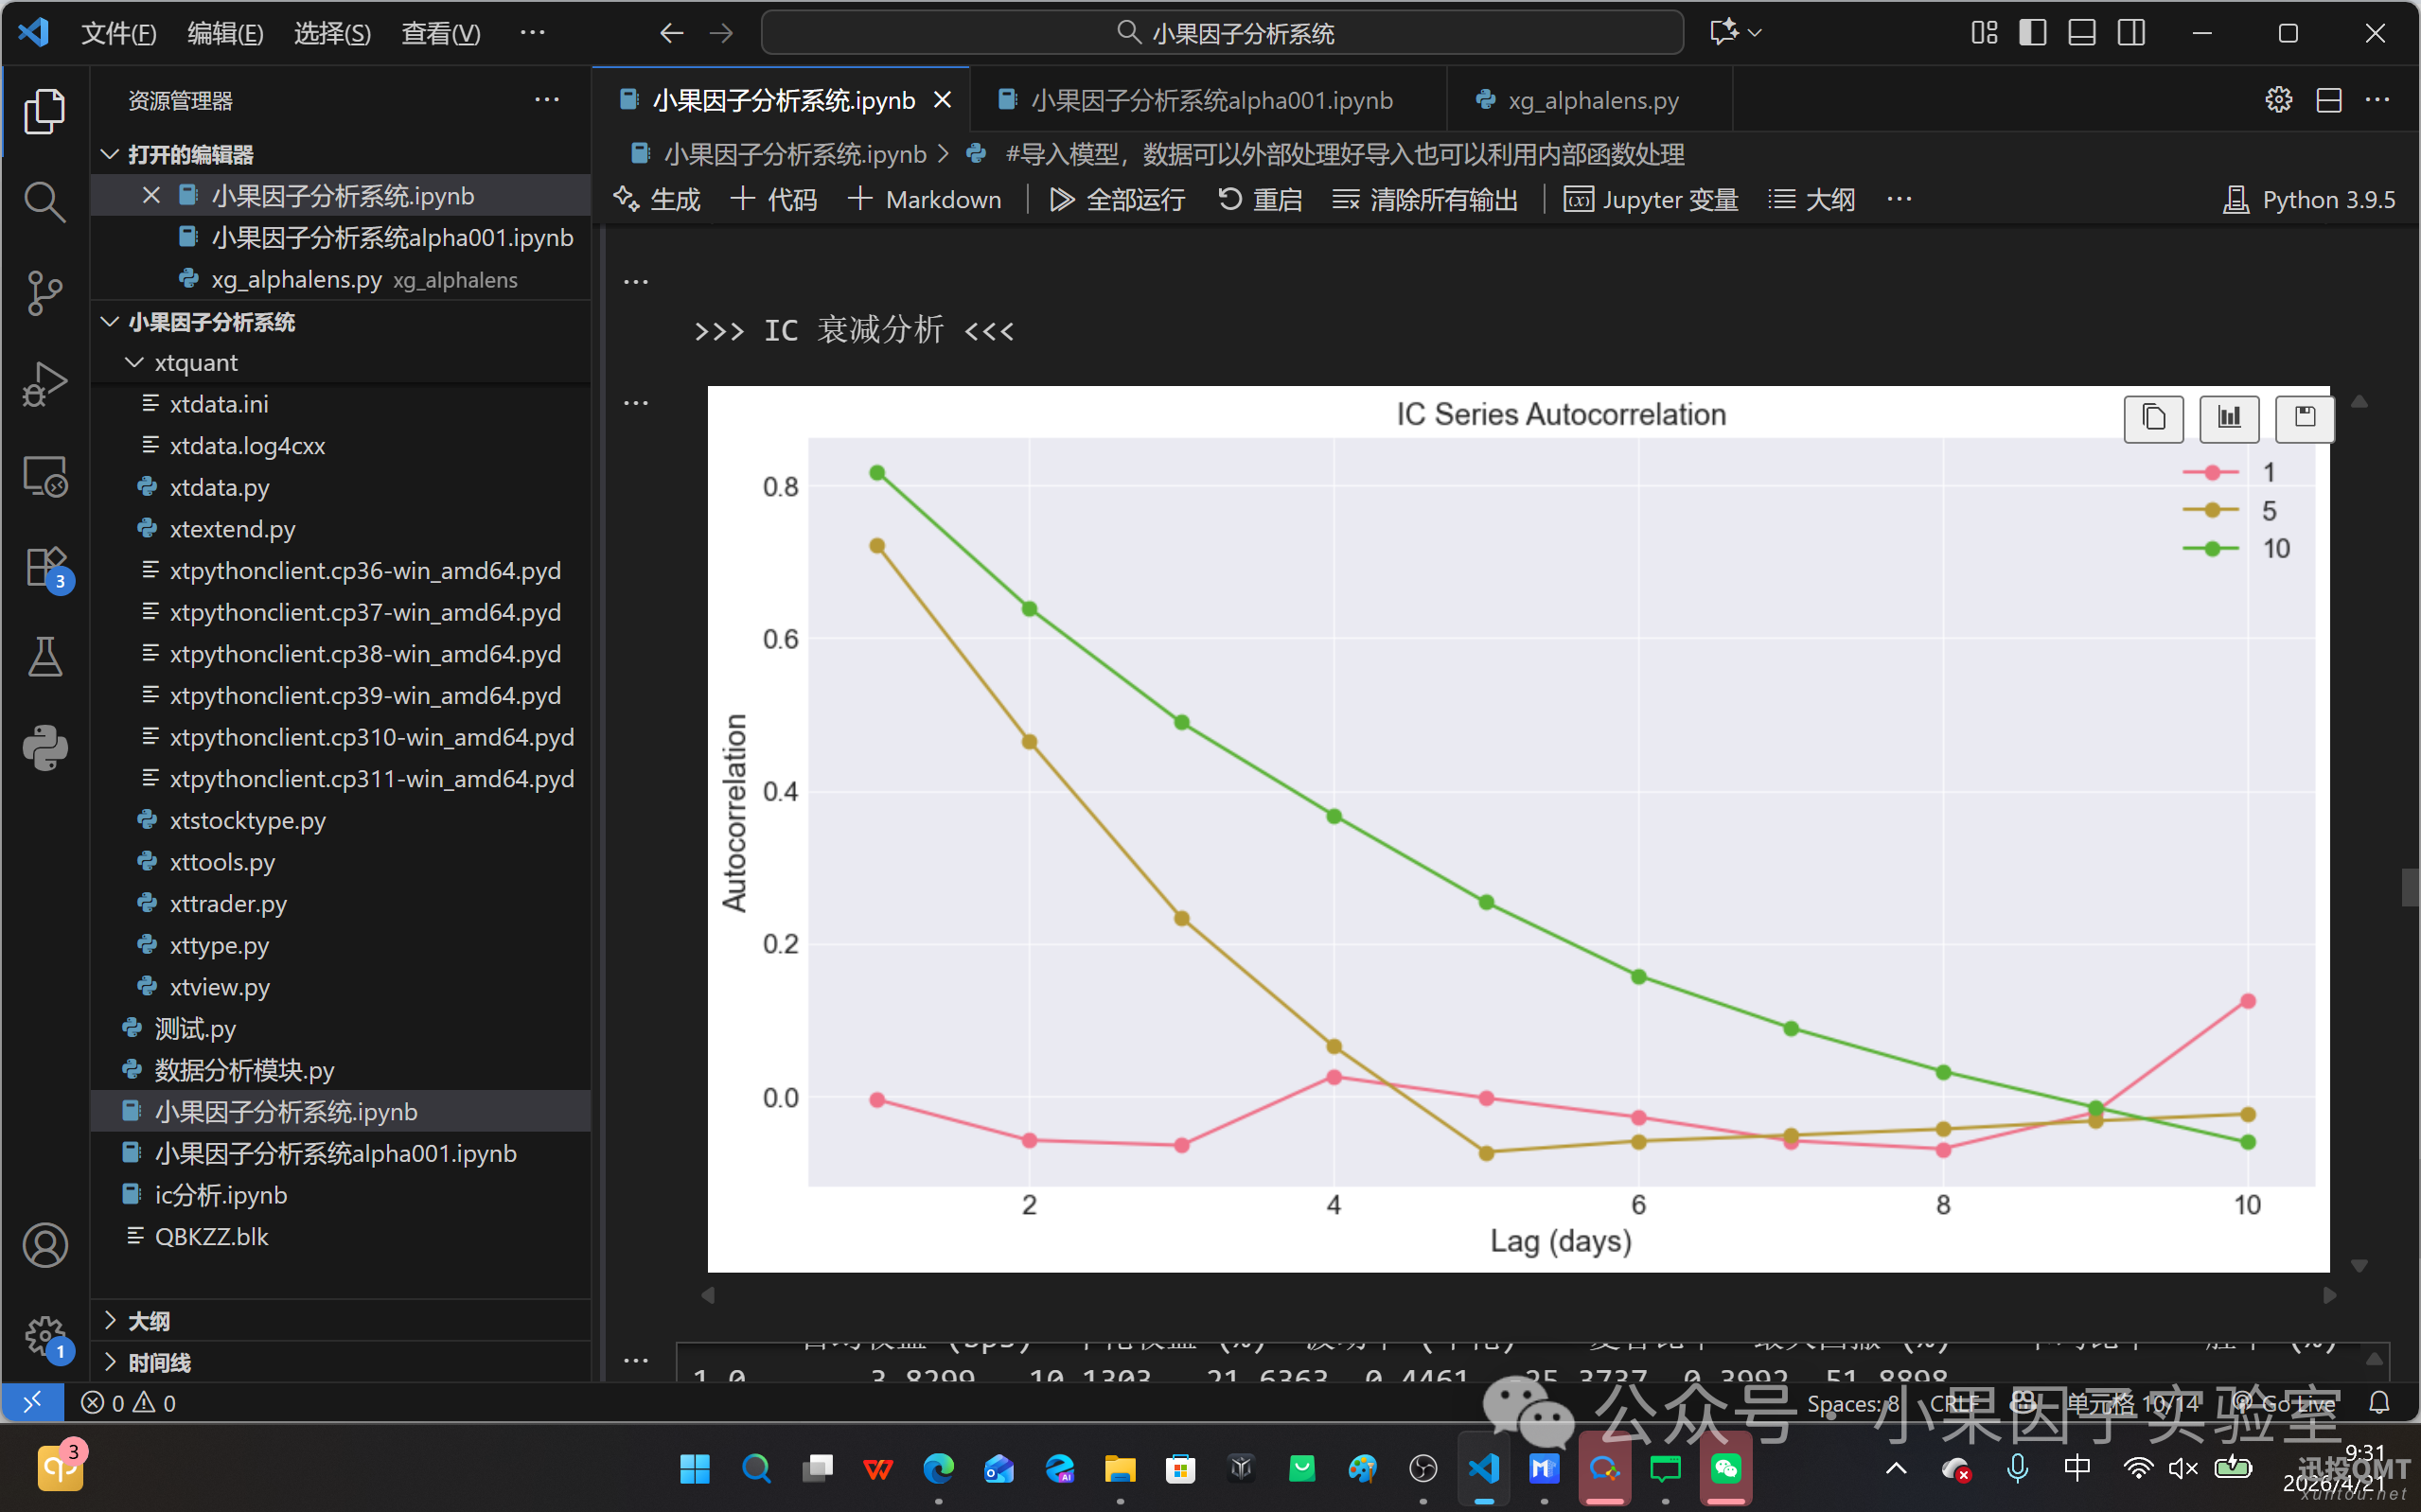Image resolution: width=2421 pixels, height=1512 pixels.
Task: Open the Extensions view with badge
Action: click(x=45, y=568)
